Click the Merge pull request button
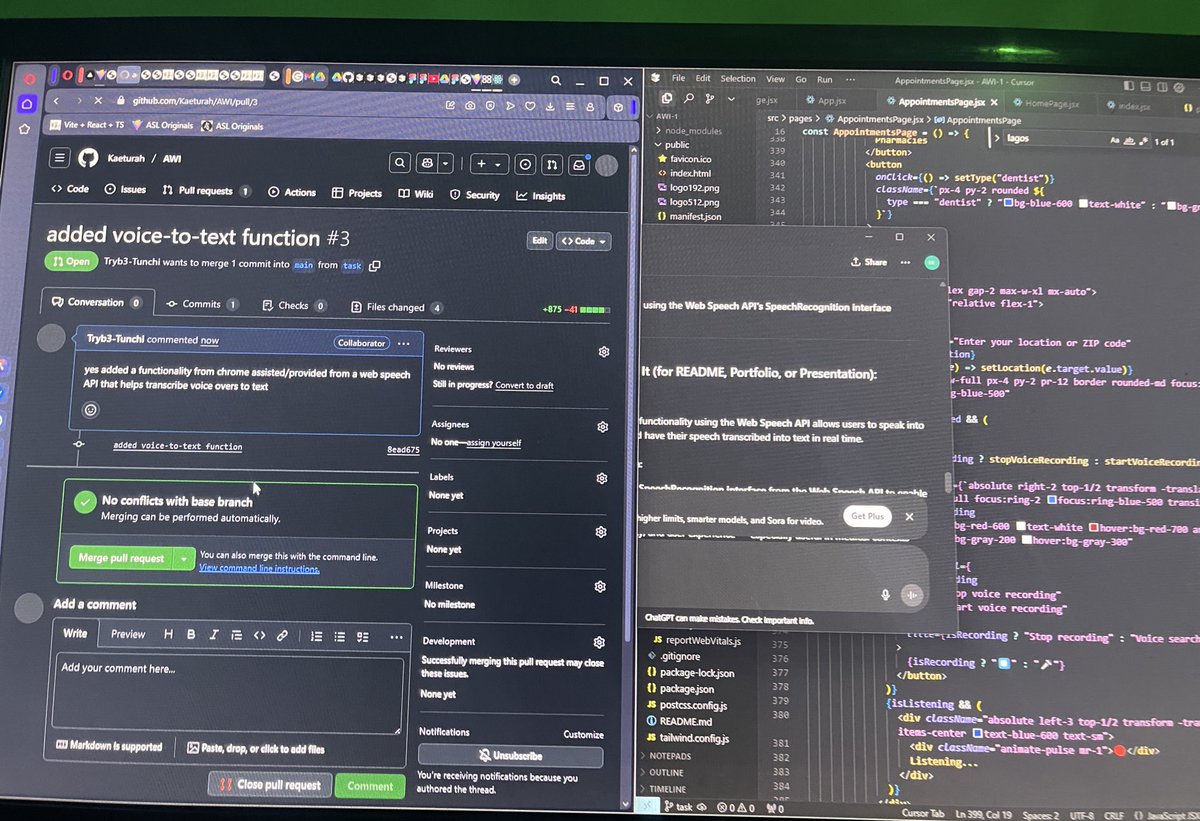The image size is (1200, 821). (121, 558)
